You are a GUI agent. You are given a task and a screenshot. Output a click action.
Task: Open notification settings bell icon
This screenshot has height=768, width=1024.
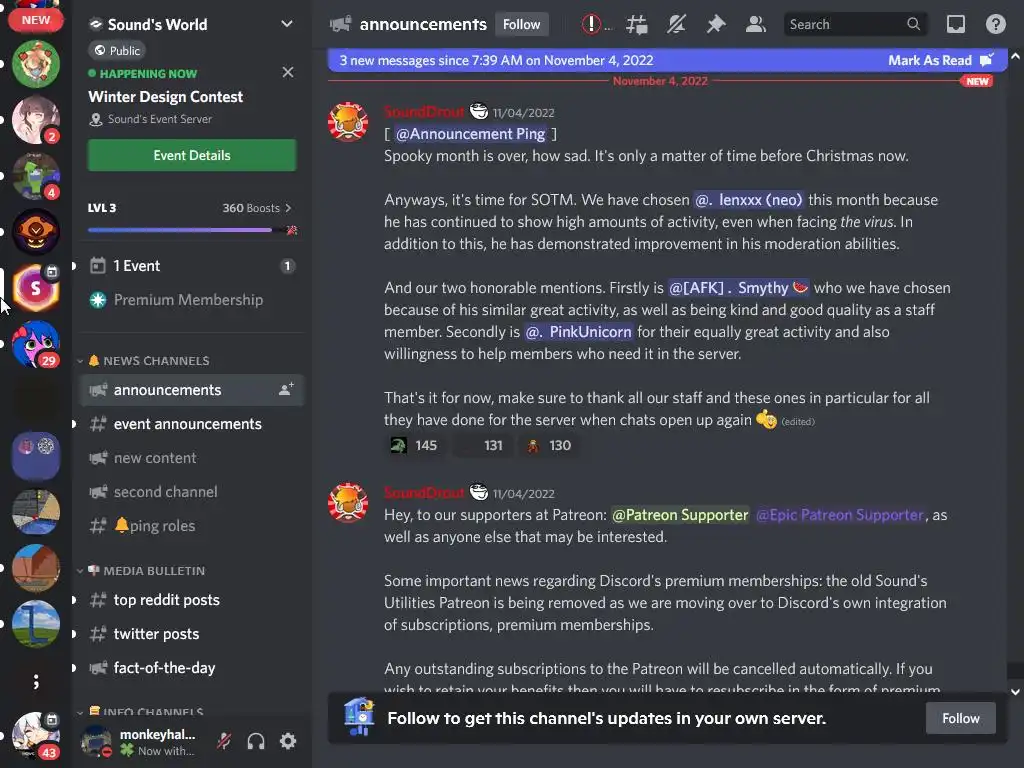click(x=676, y=25)
